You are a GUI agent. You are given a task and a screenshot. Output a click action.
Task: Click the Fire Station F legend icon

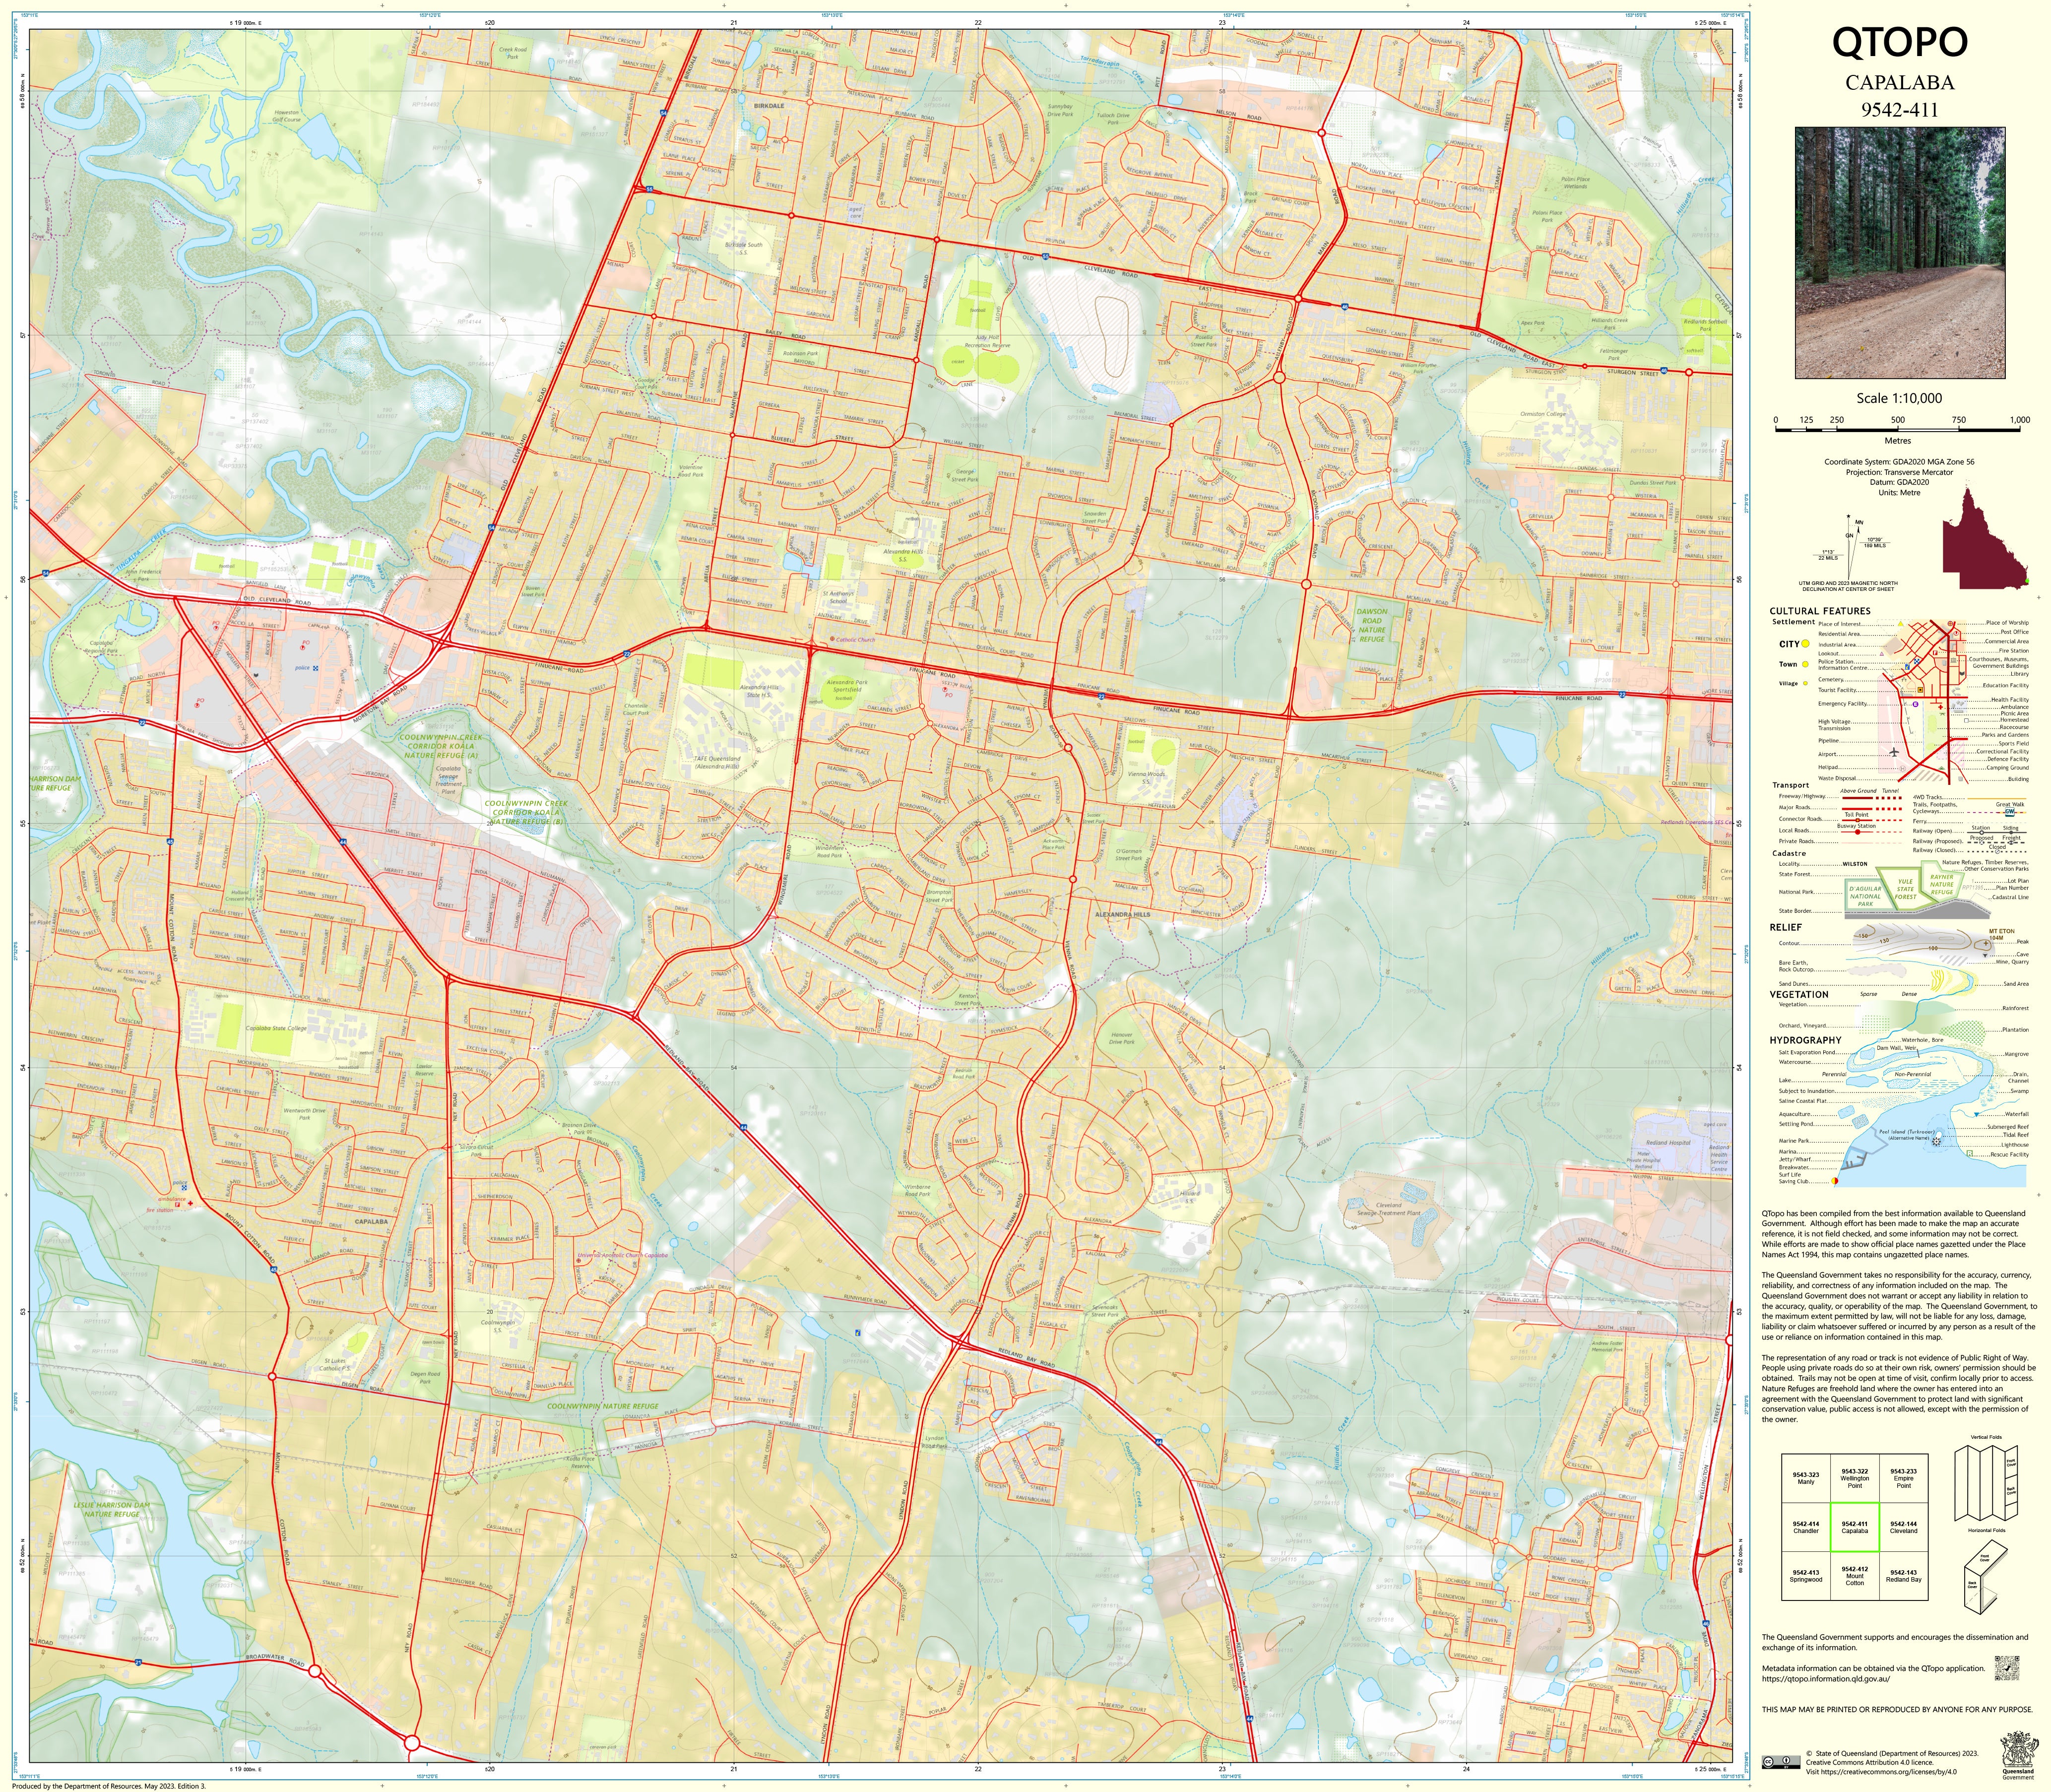(x=1935, y=653)
